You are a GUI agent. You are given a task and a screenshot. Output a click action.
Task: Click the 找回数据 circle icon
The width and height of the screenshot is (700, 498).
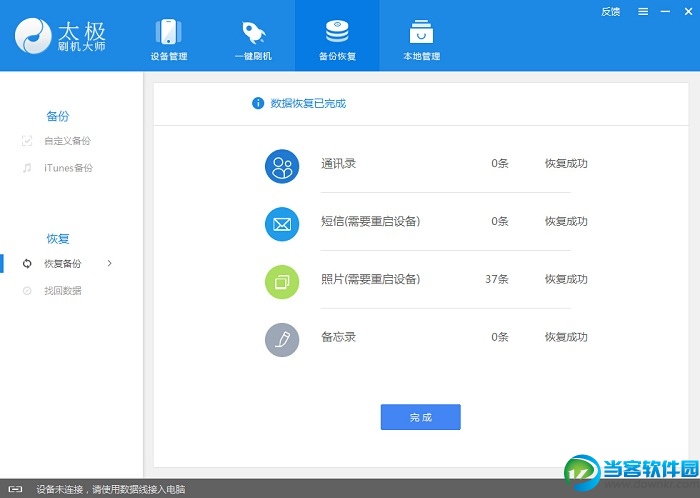pos(27,291)
